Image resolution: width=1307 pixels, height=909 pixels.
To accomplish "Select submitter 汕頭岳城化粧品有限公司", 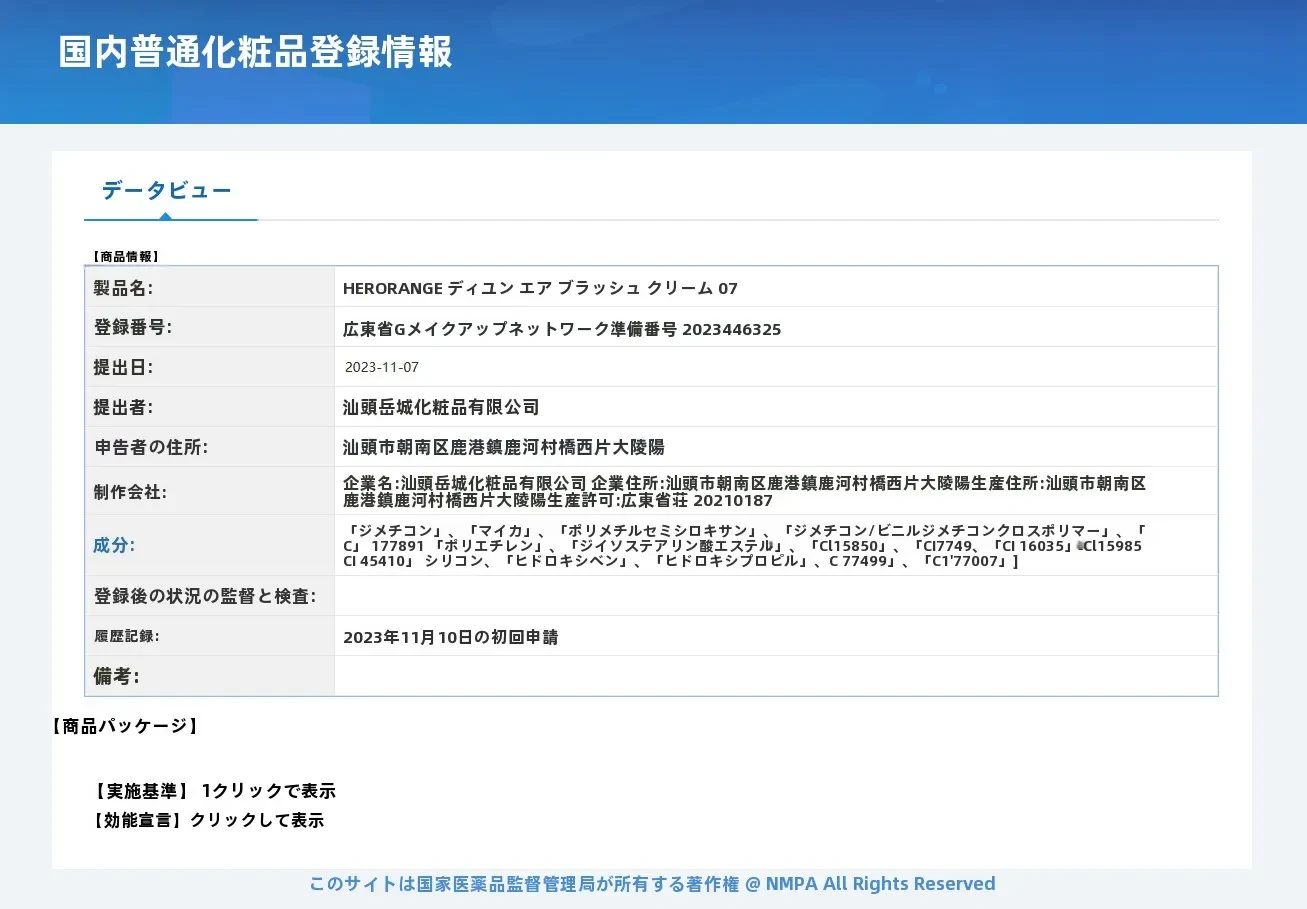I will (441, 407).
